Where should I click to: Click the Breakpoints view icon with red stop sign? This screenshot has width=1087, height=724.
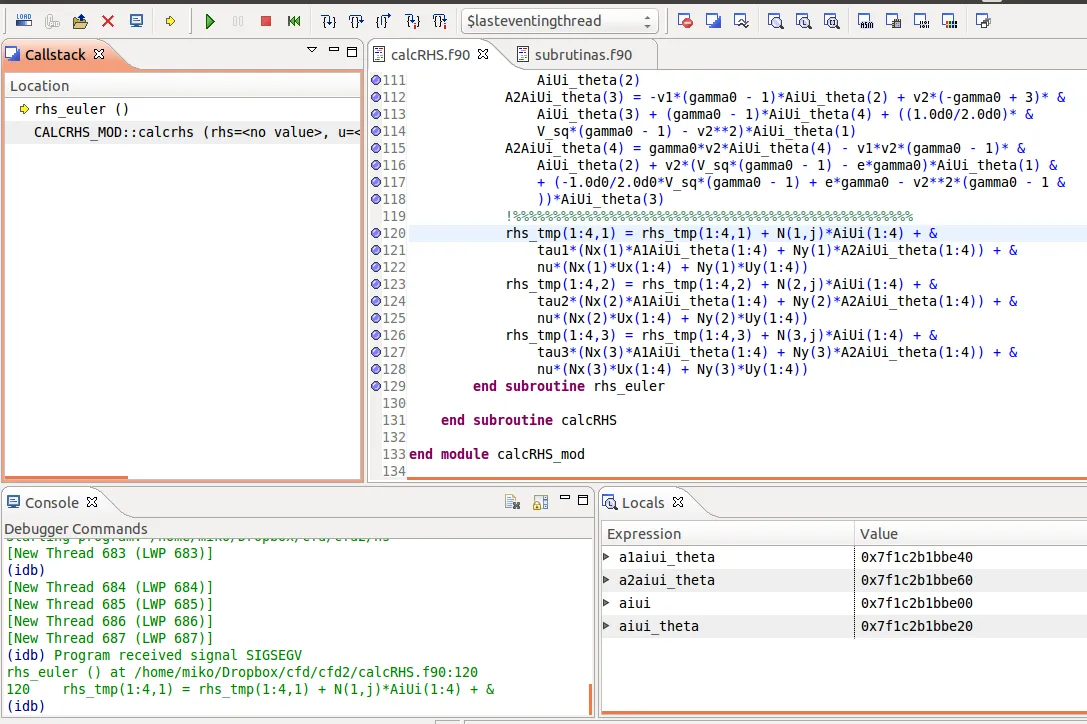coord(685,21)
